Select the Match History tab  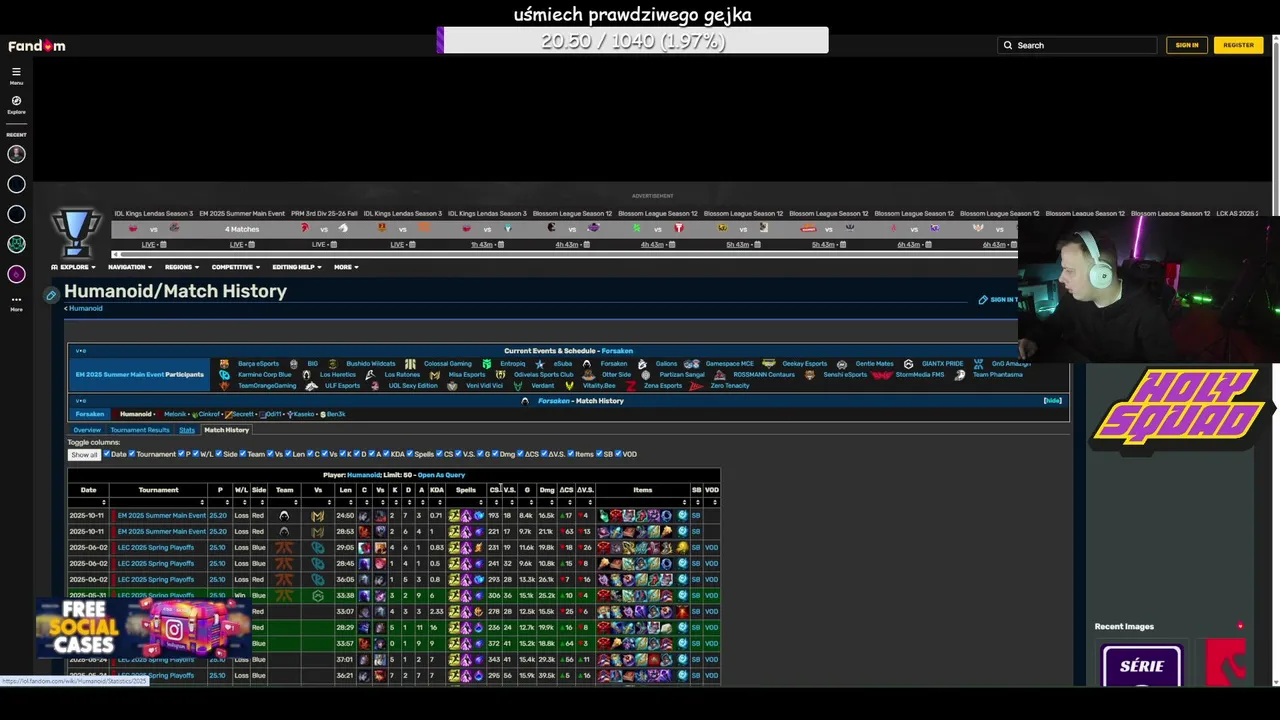click(x=227, y=430)
